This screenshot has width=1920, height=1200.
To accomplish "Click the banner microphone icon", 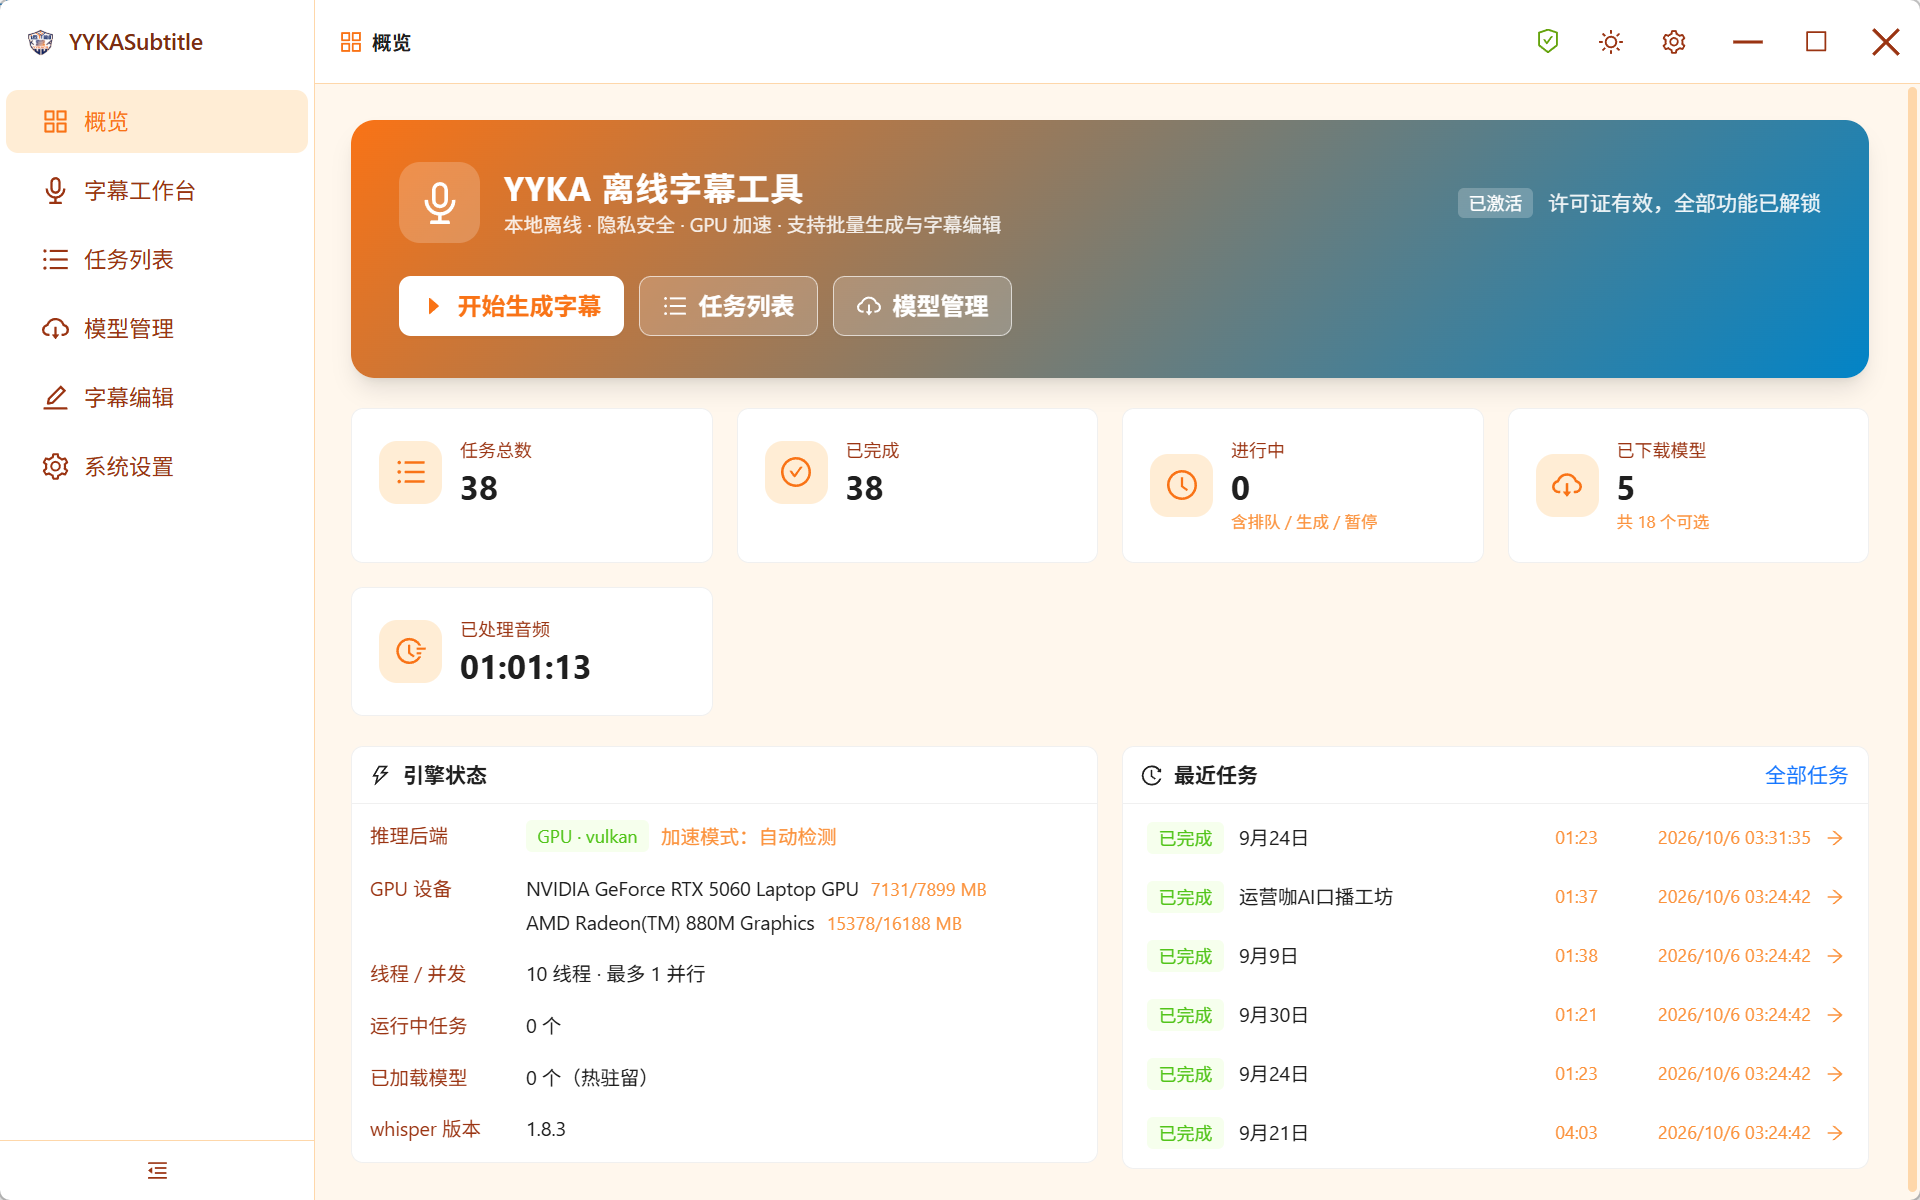I will (439, 202).
